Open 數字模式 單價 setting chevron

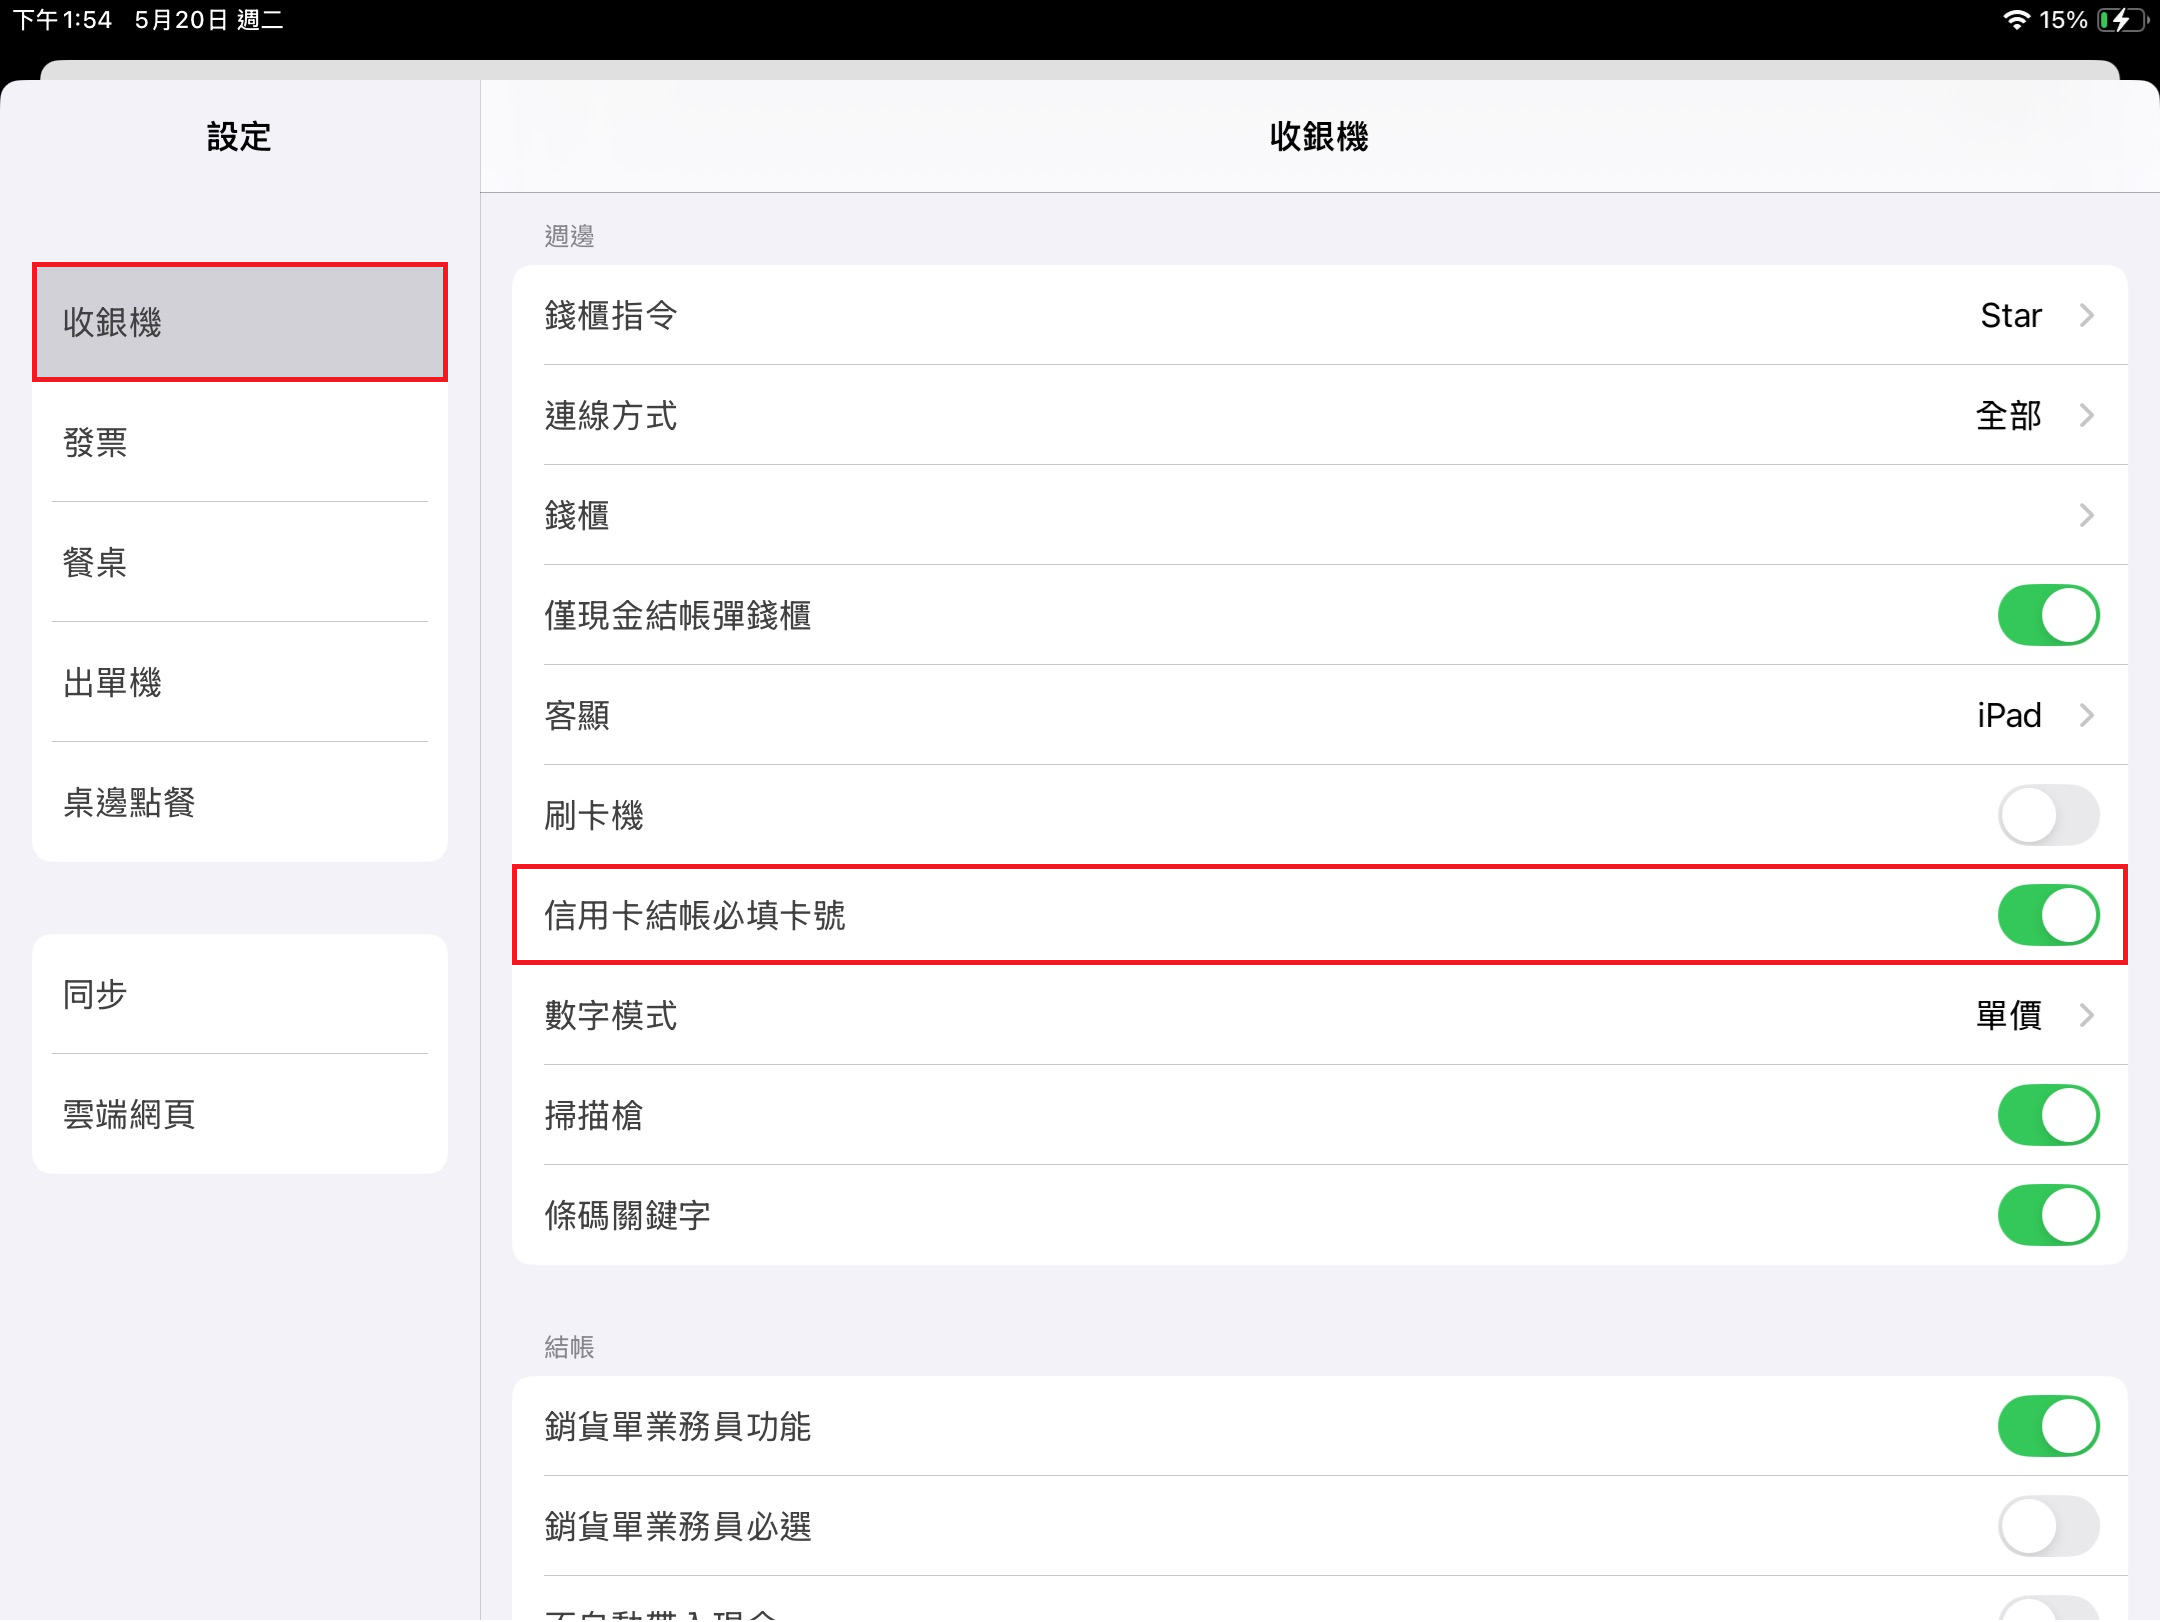pos(2086,1015)
